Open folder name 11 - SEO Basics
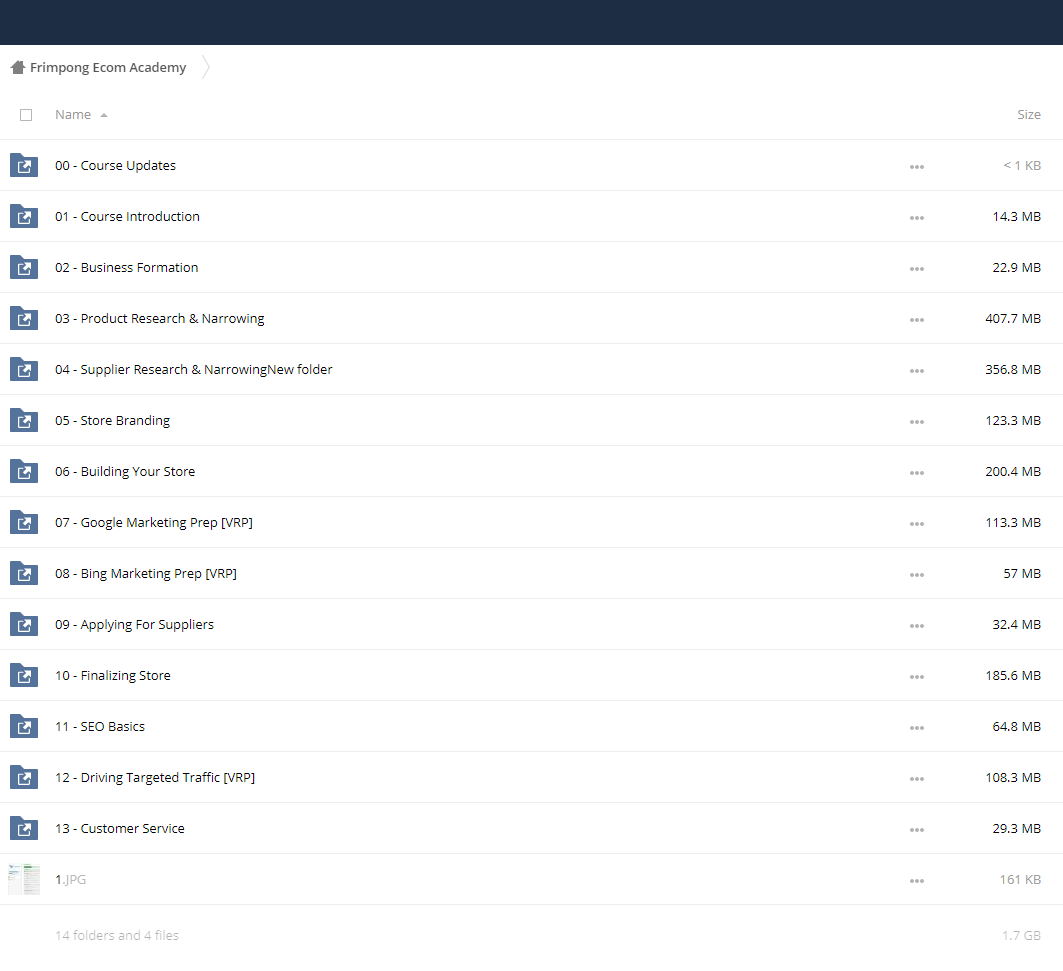Screen dimensions: 1063x971 click(x=100, y=726)
